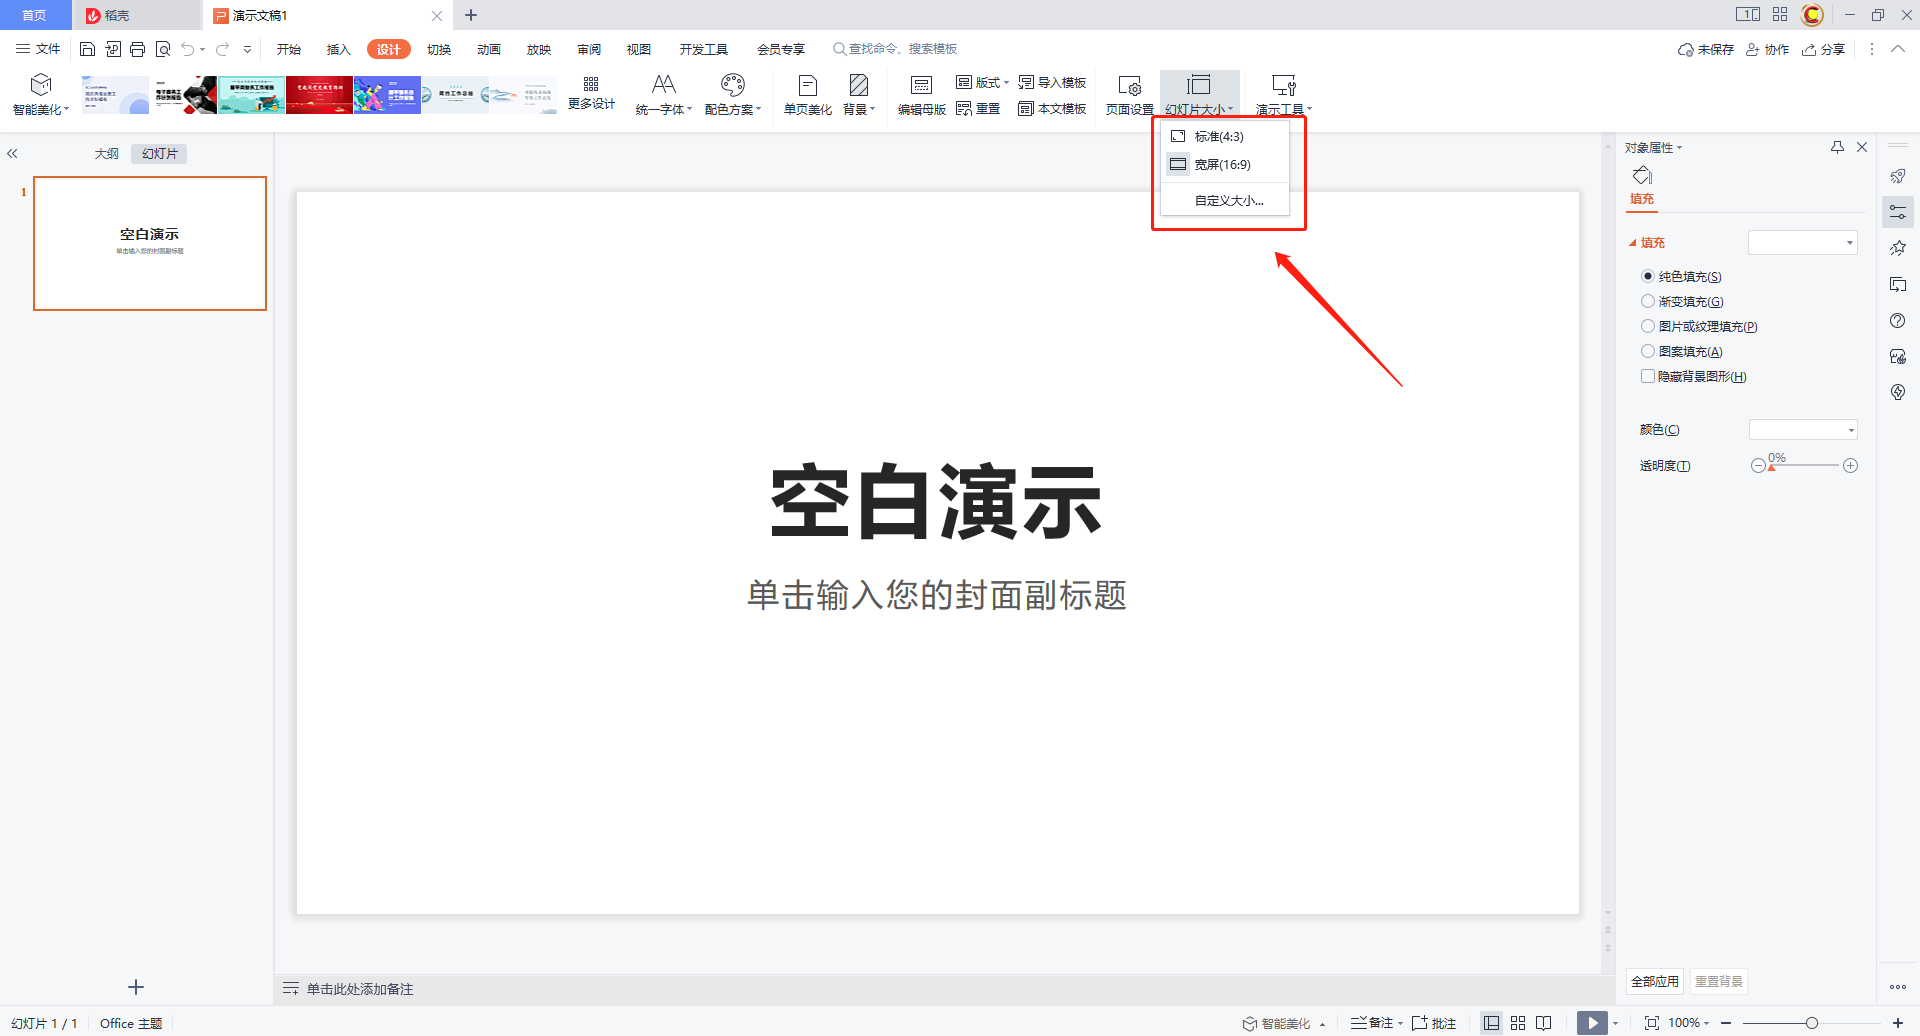
Task: Choose 自定义大小 custom size option
Action: (1226, 200)
